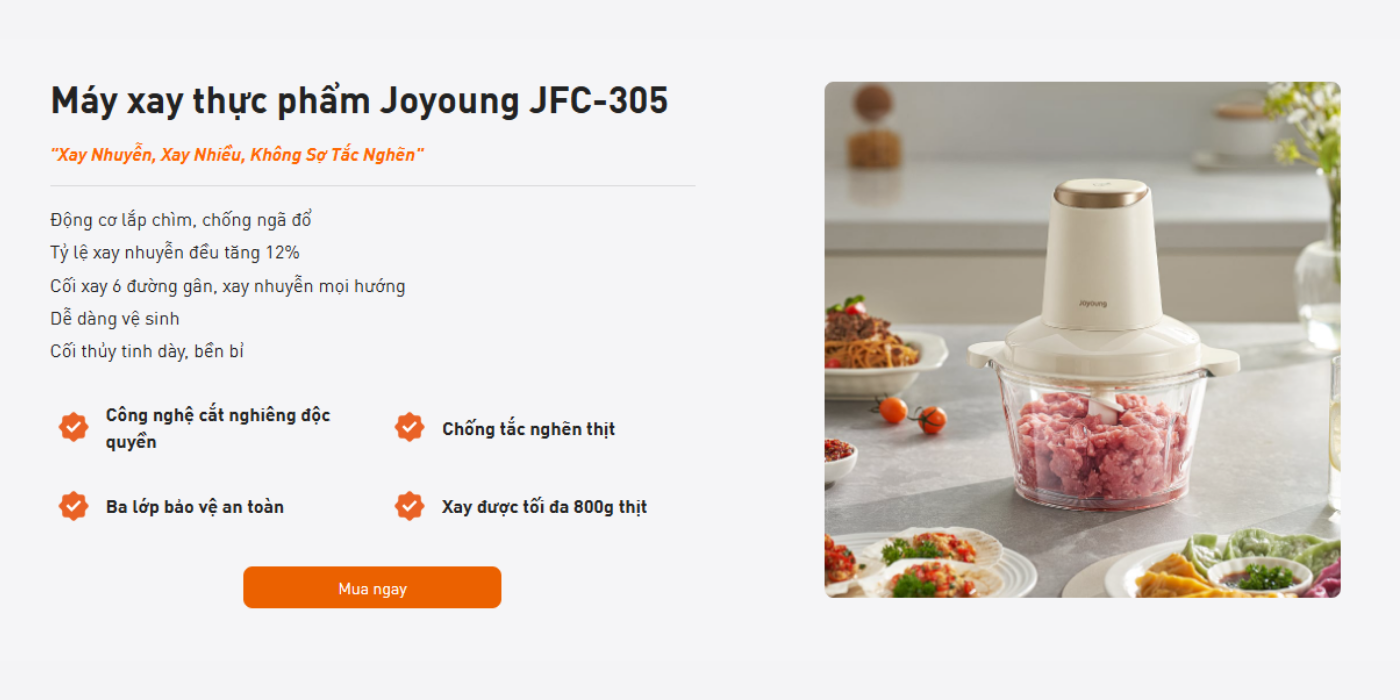1400x700 pixels.
Task: Select the product title Joyoung JFC-305
Action: point(359,101)
